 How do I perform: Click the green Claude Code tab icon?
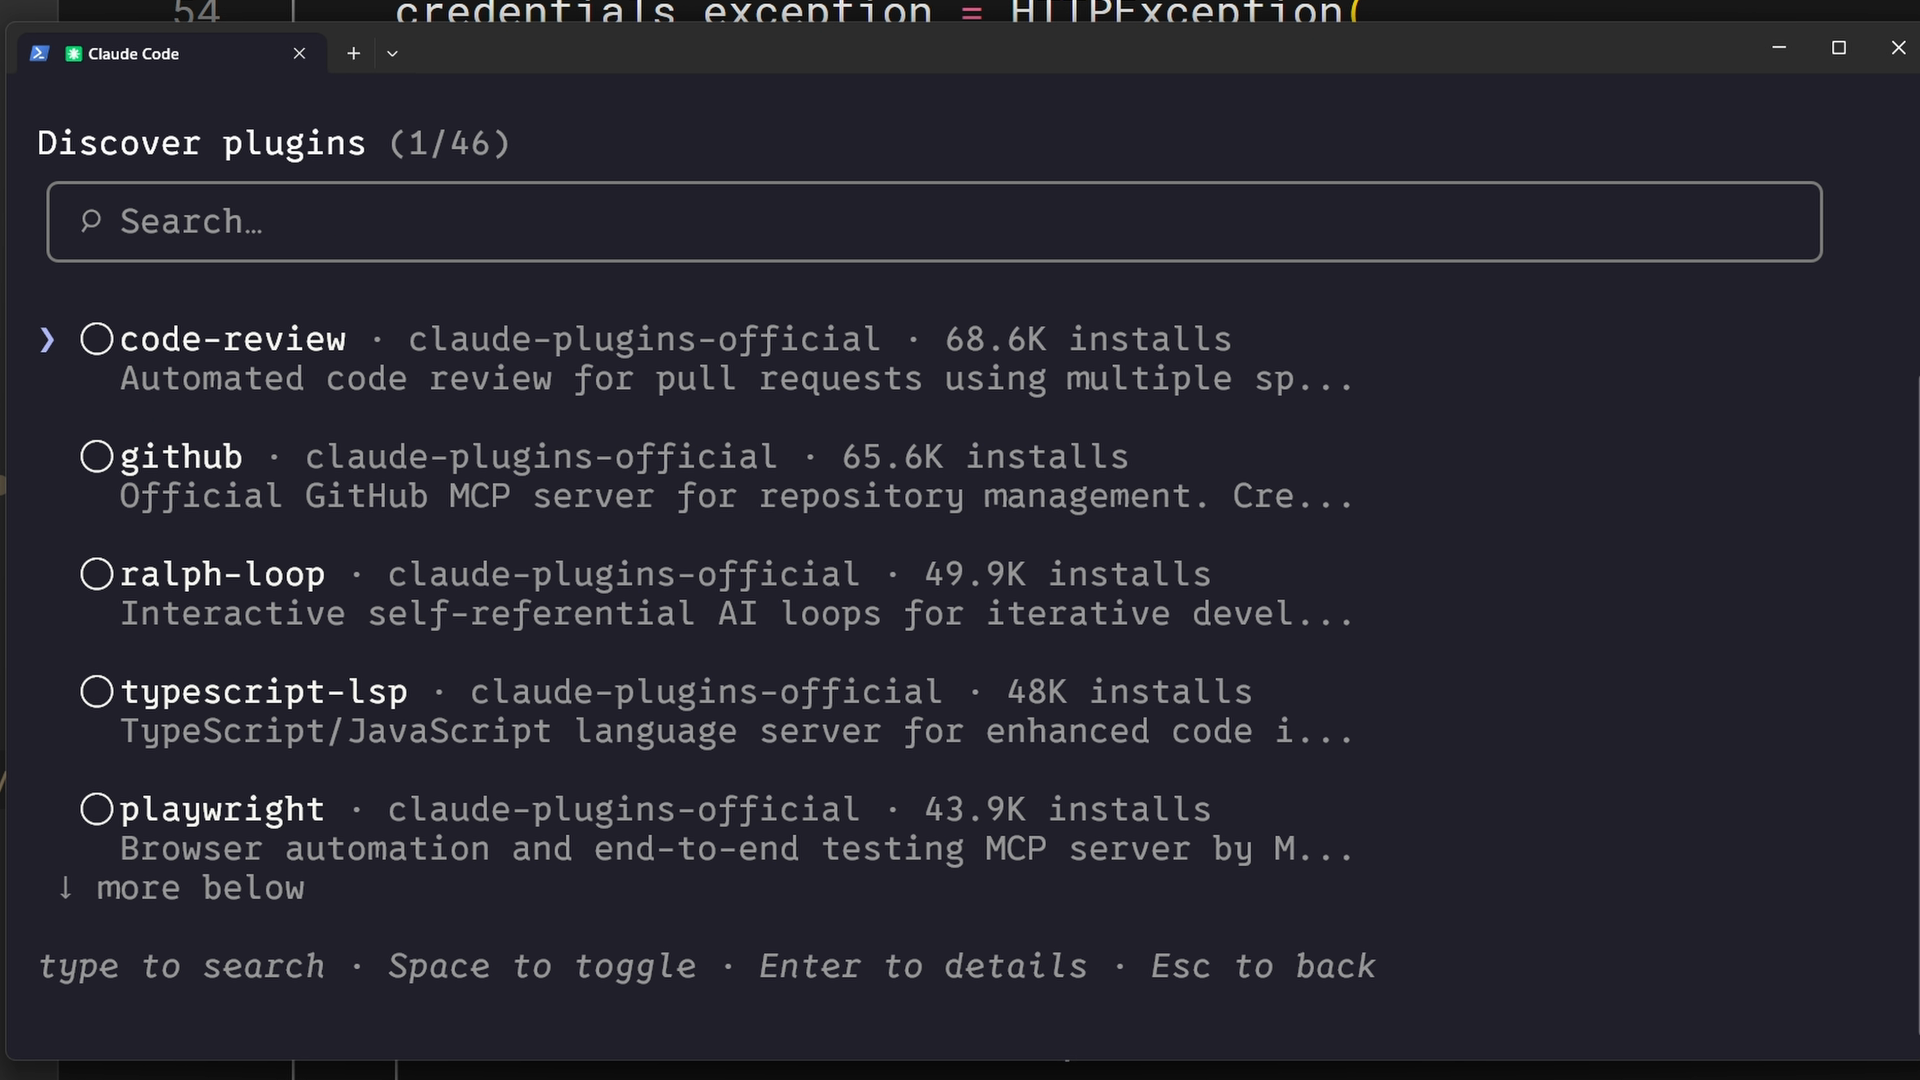pyautogui.click(x=73, y=54)
